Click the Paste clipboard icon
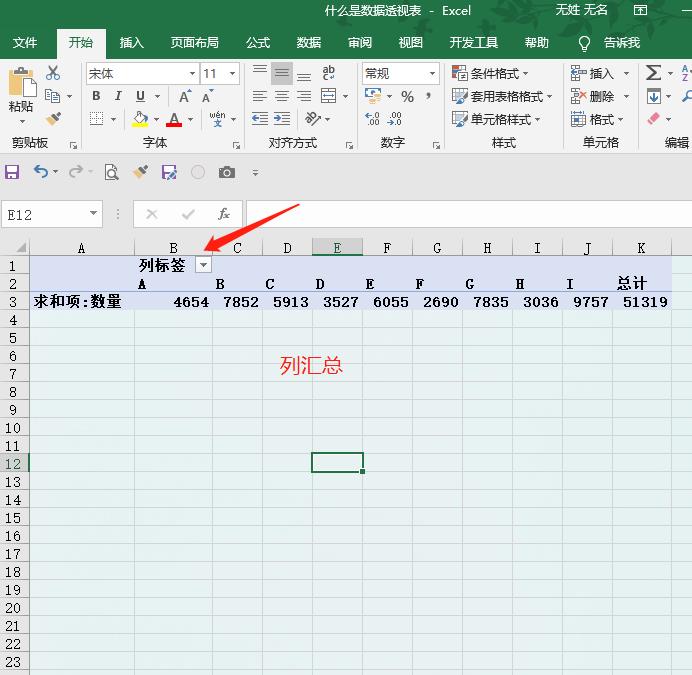 (x=22, y=83)
